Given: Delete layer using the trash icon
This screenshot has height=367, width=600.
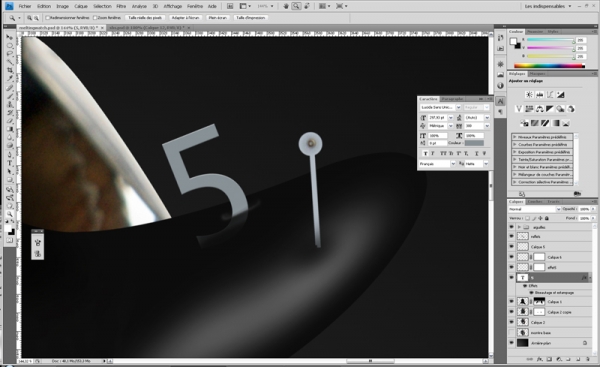Looking at the screenshot, I should pyautogui.click(x=588, y=359).
